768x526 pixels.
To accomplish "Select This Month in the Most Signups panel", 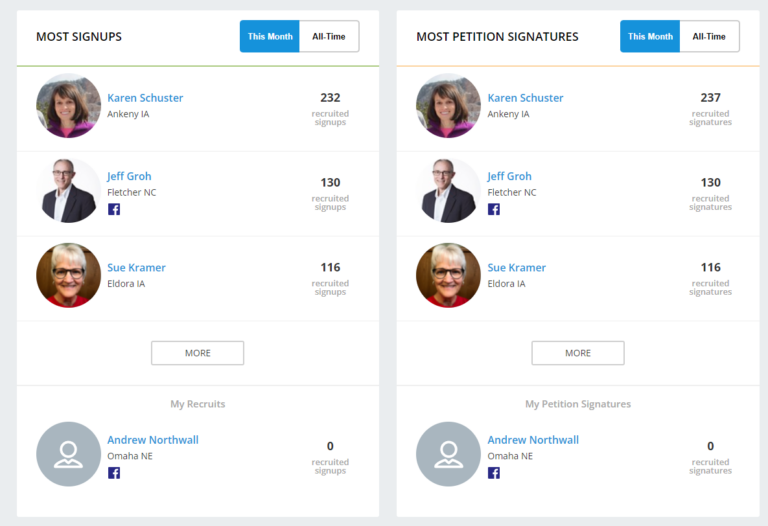I will coord(270,36).
